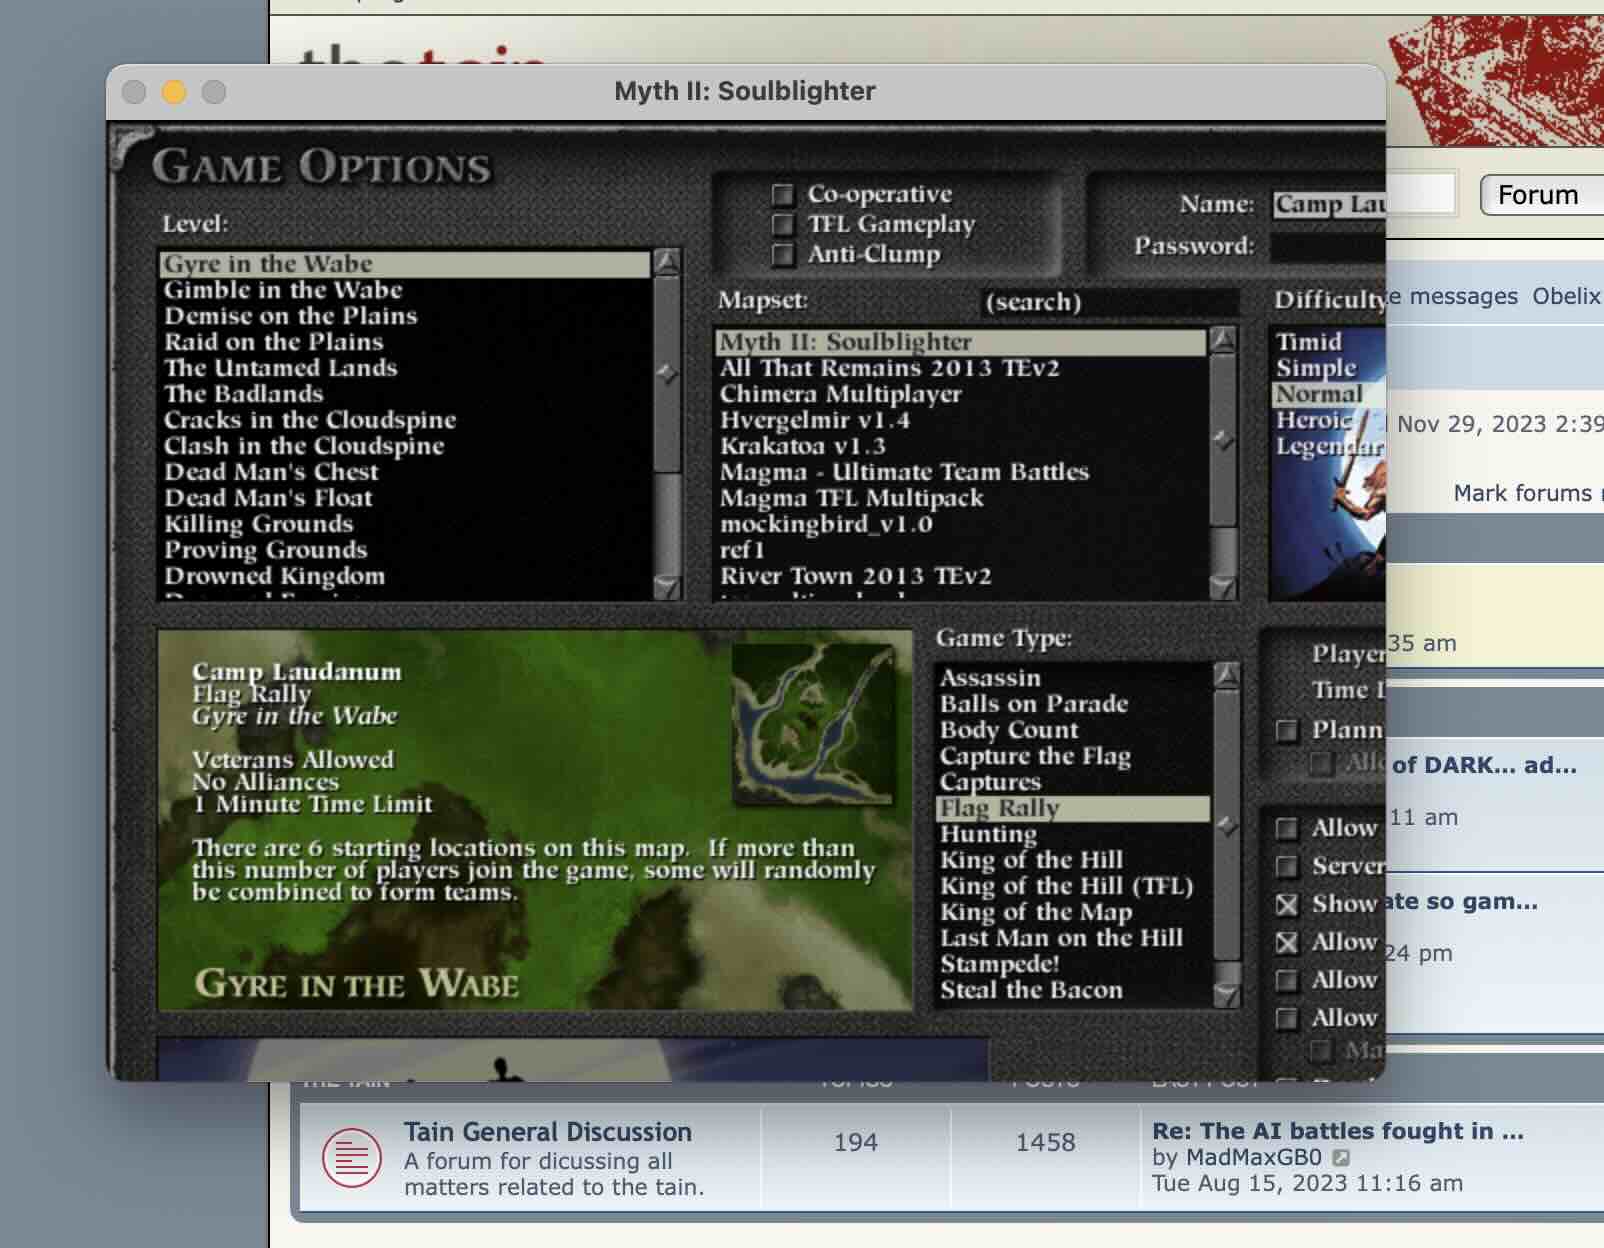Image resolution: width=1604 pixels, height=1248 pixels.
Task: Select Dead Man's Float level
Action: [x=404, y=498]
